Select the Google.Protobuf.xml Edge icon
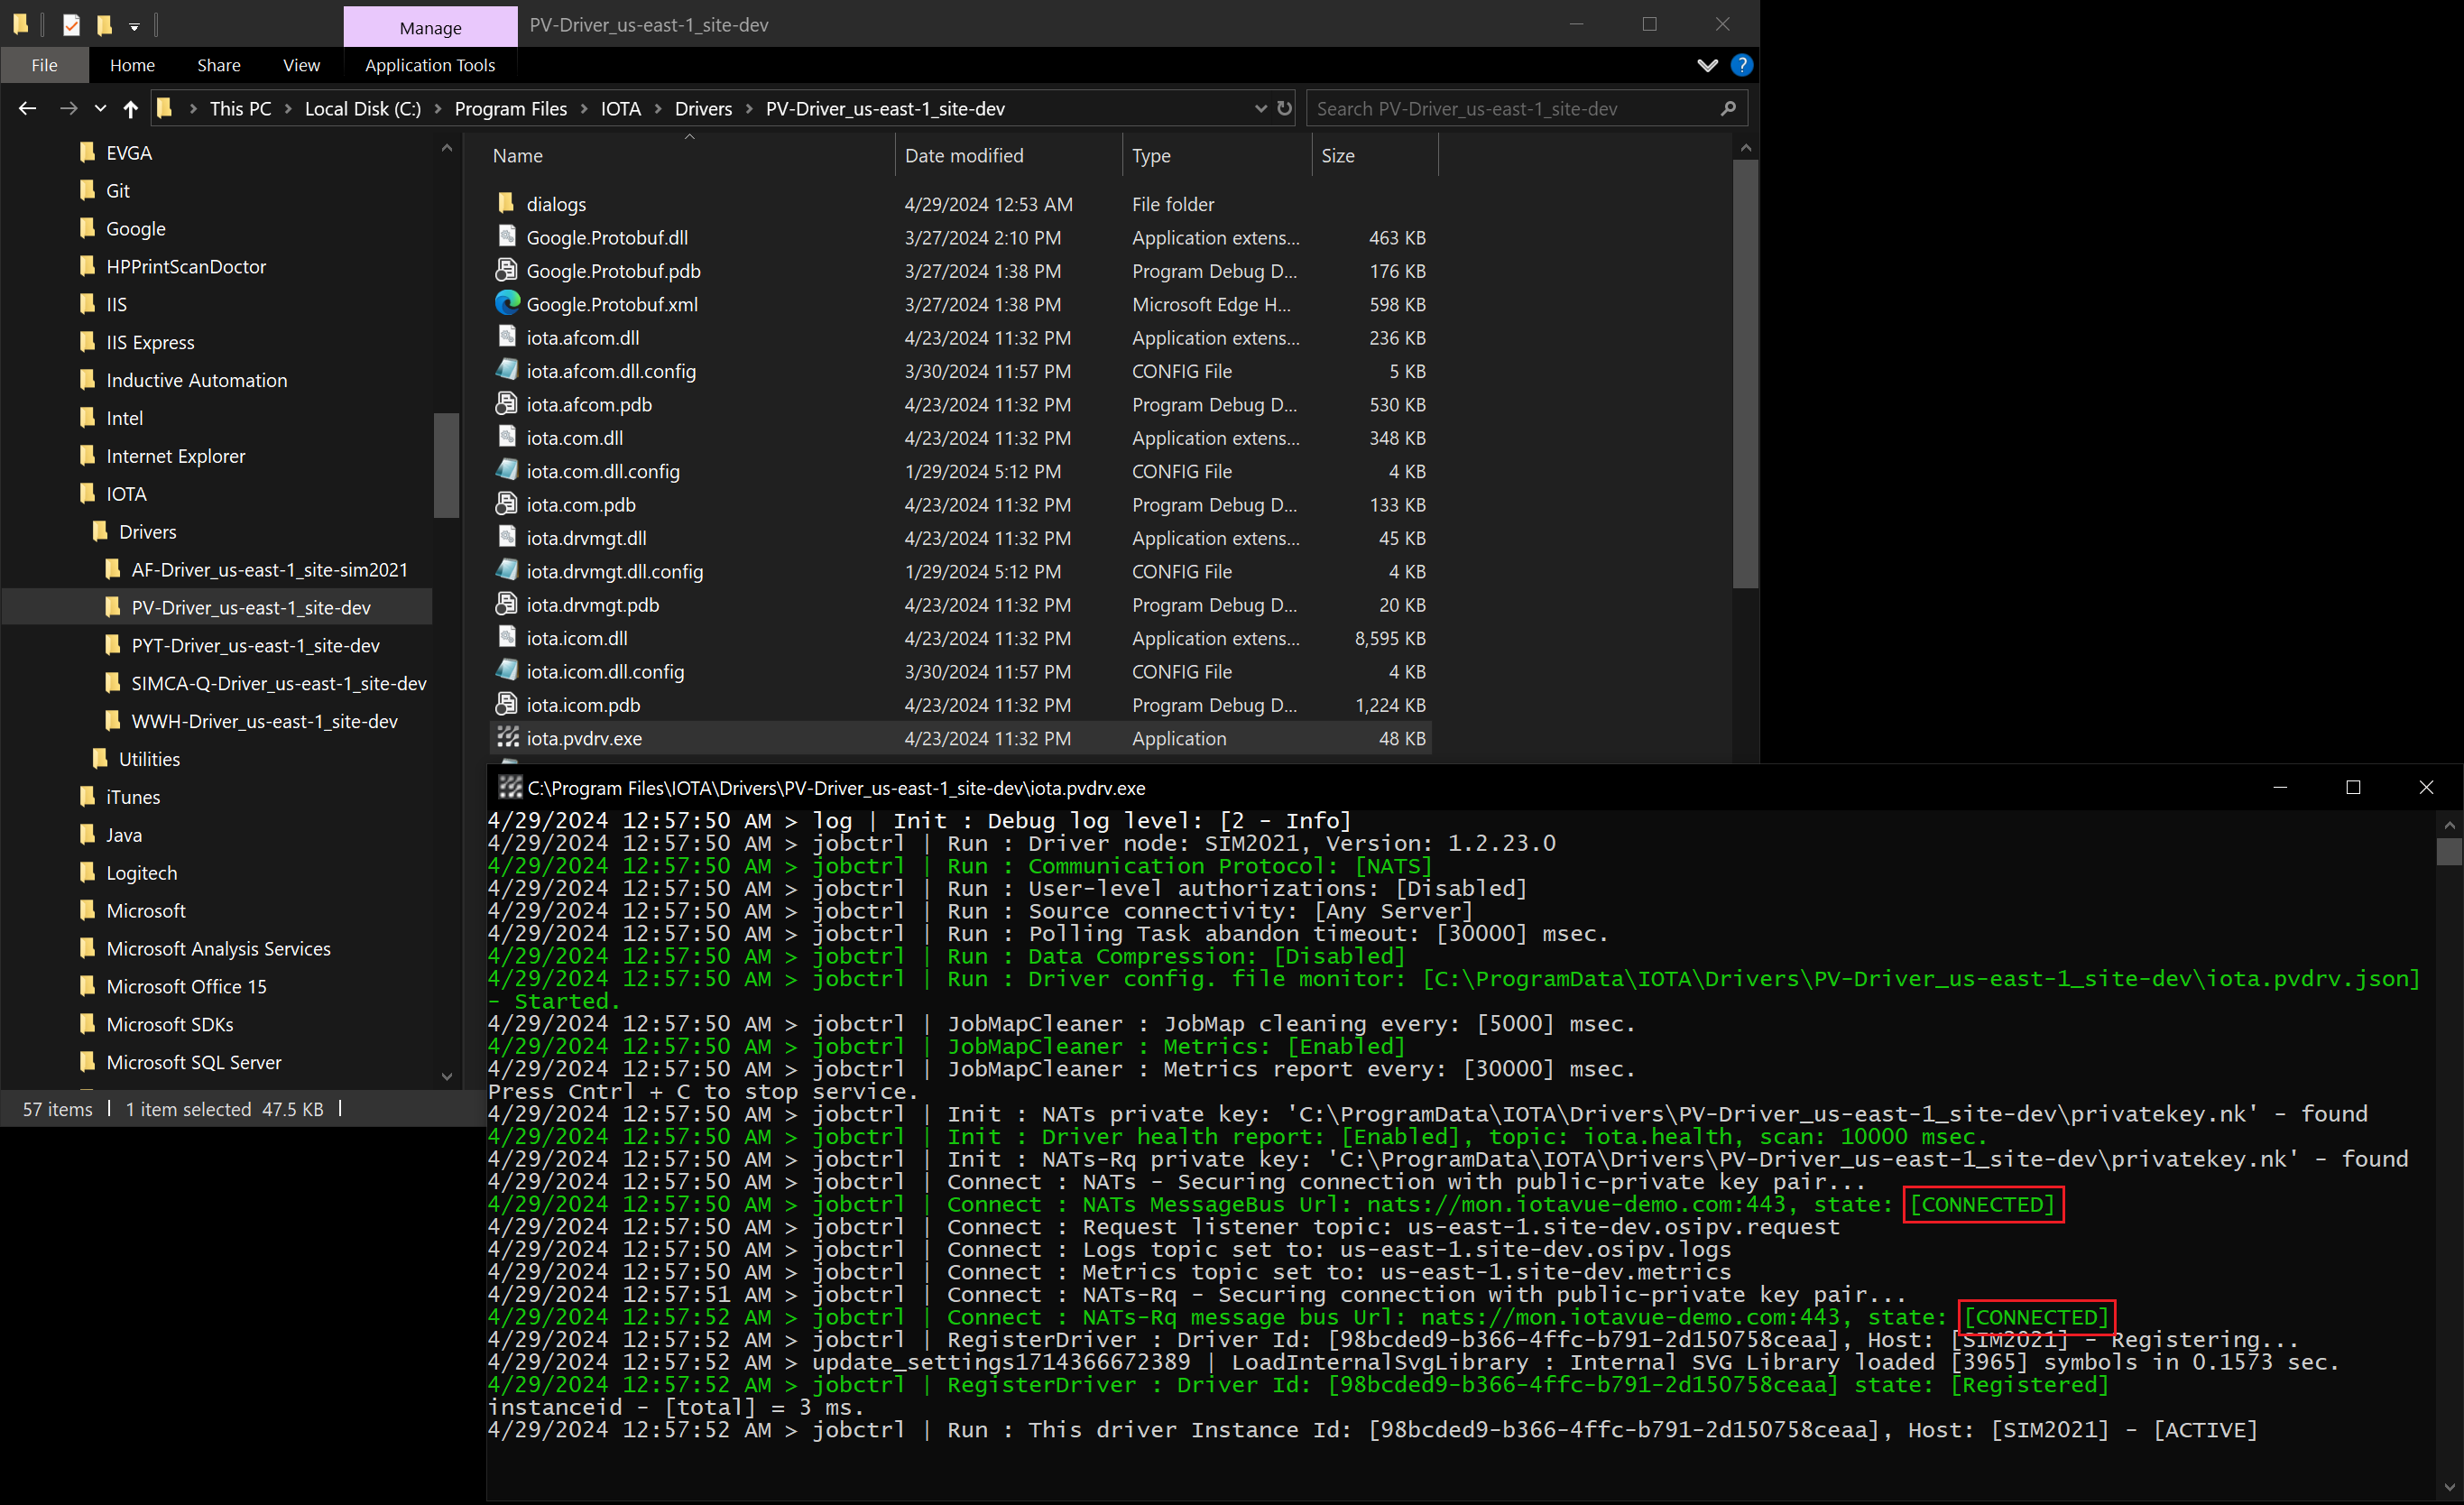Image resolution: width=2464 pixels, height=1505 pixels. [507, 303]
